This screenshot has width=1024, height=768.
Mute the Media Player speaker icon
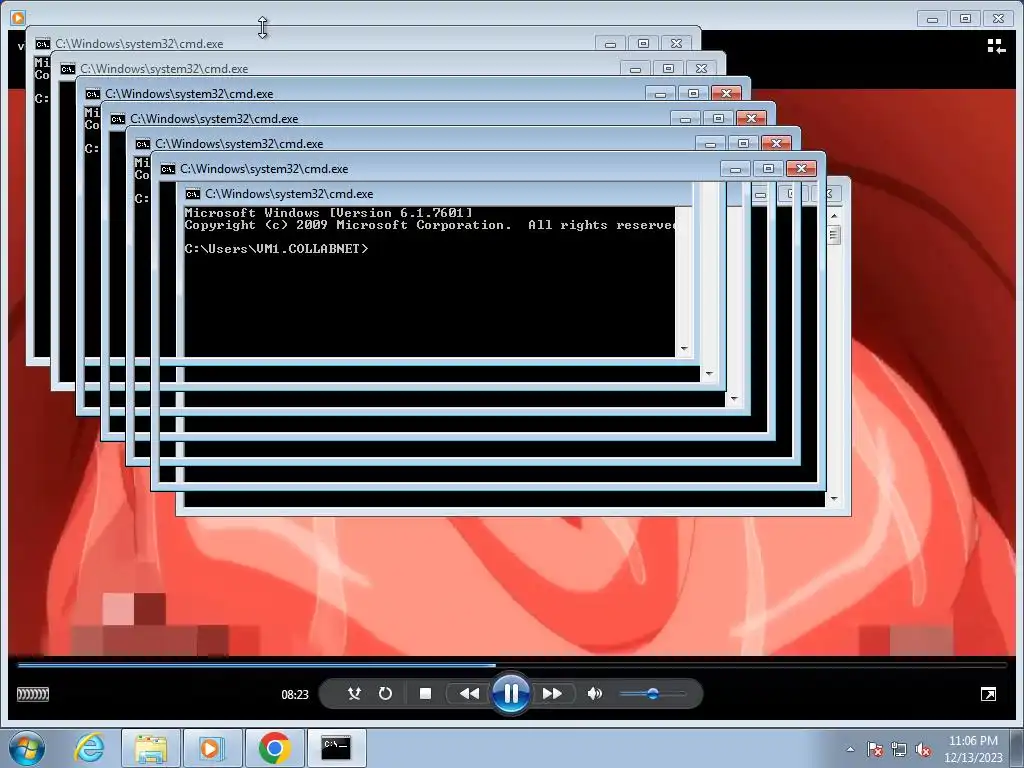click(x=594, y=694)
